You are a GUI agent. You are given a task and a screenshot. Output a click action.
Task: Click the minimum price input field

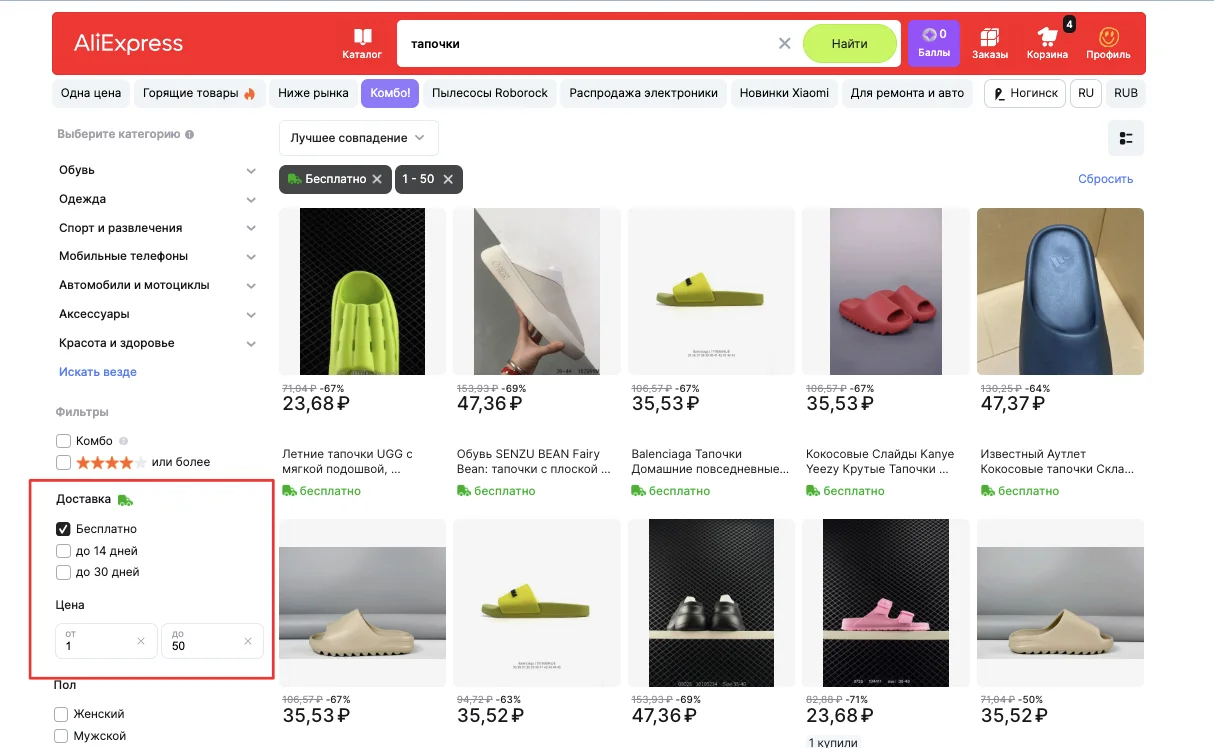coord(95,641)
